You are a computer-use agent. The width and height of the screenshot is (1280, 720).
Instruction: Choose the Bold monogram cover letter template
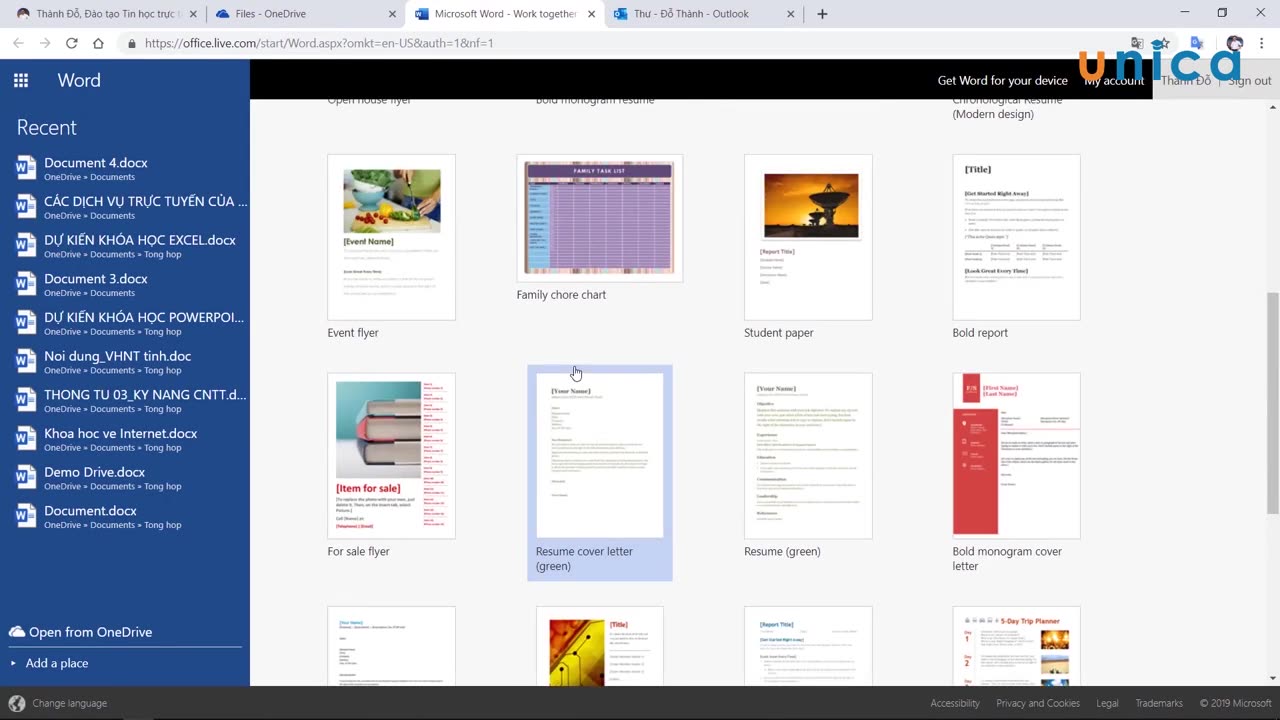1016,456
